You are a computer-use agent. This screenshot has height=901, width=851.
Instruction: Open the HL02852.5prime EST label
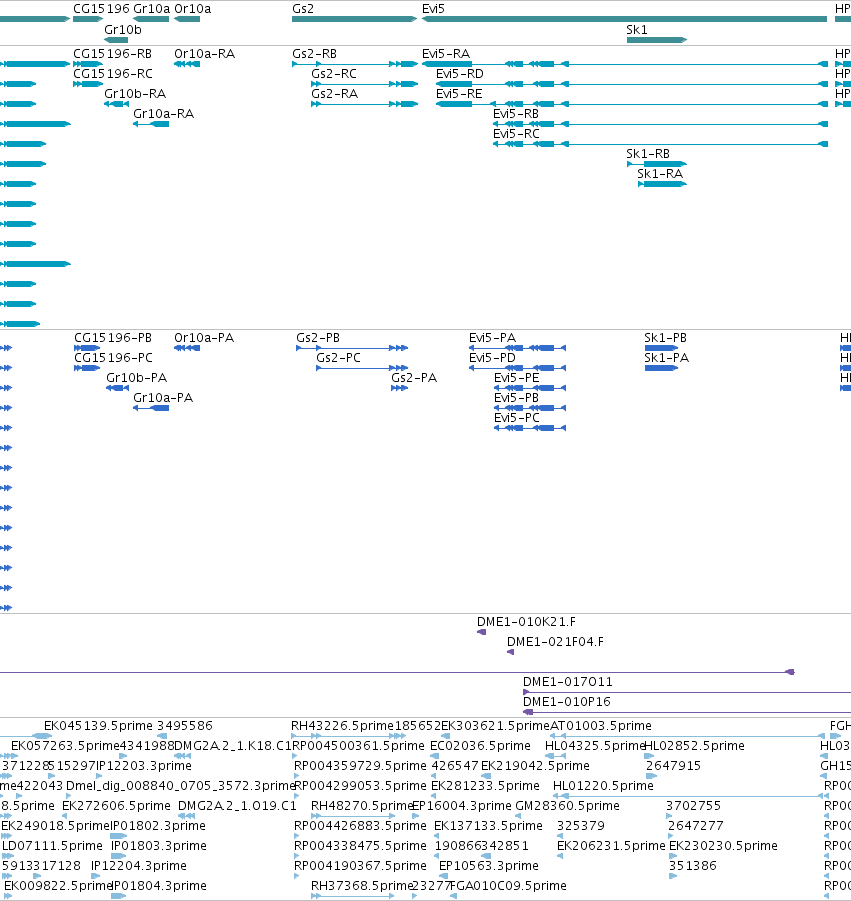[x=694, y=746]
